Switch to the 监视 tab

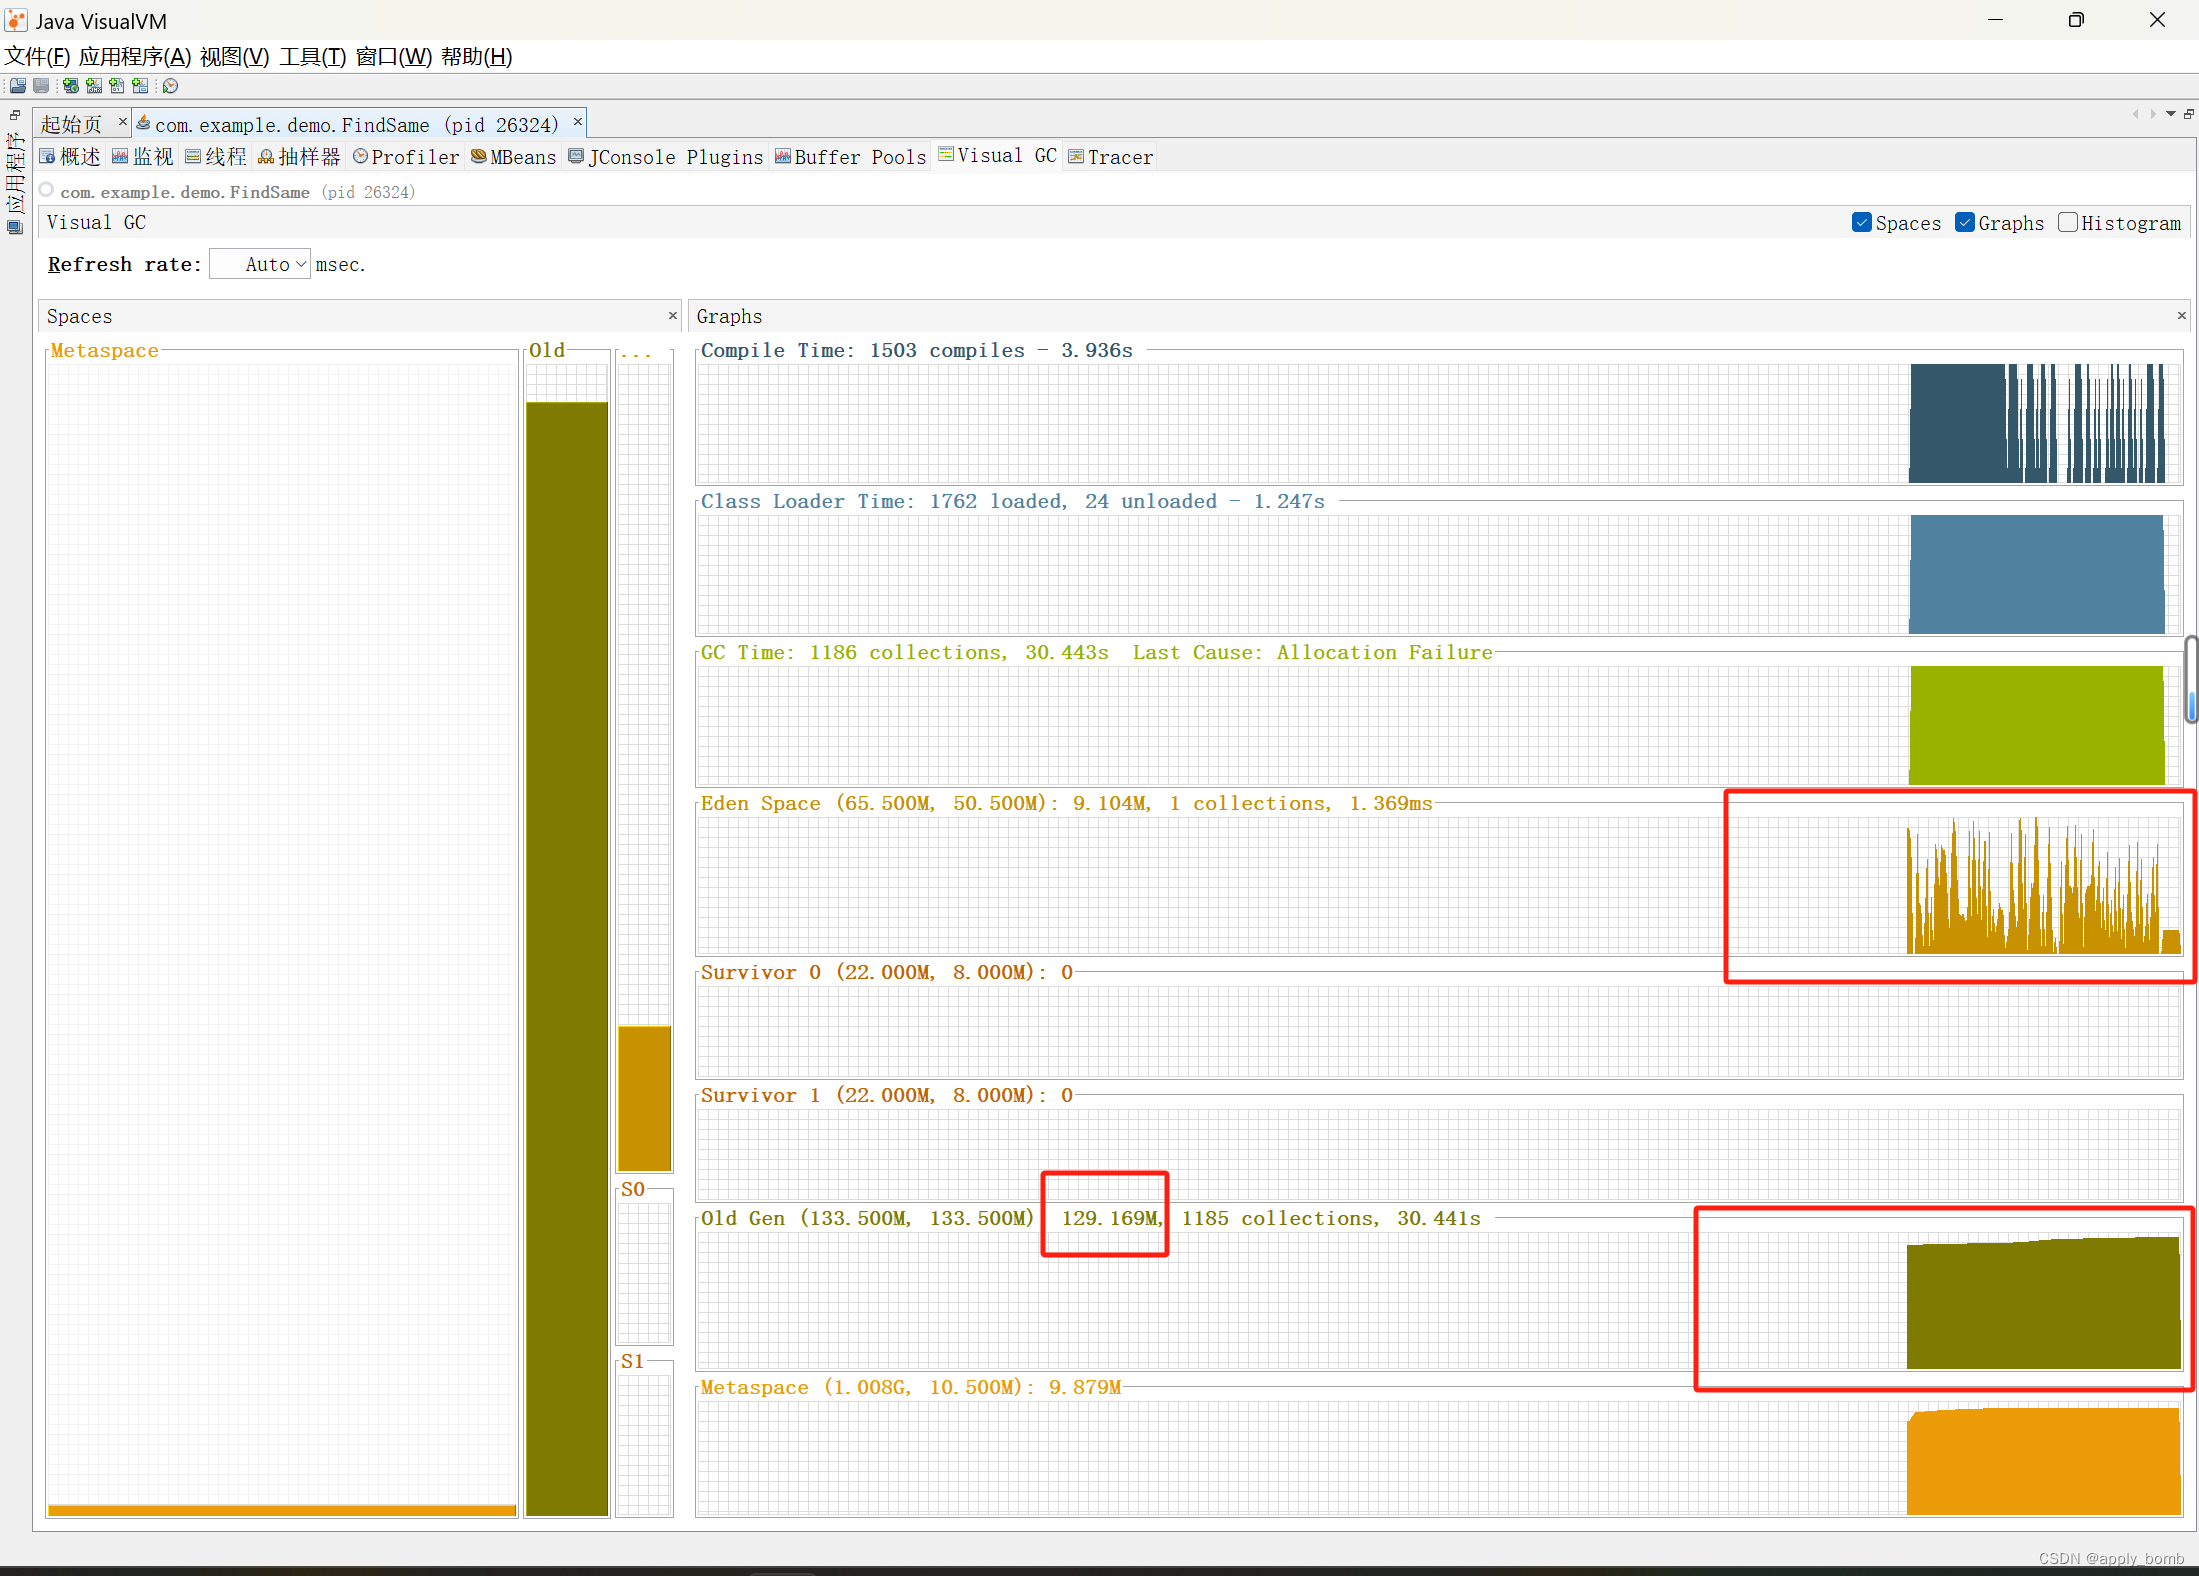(143, 157)
